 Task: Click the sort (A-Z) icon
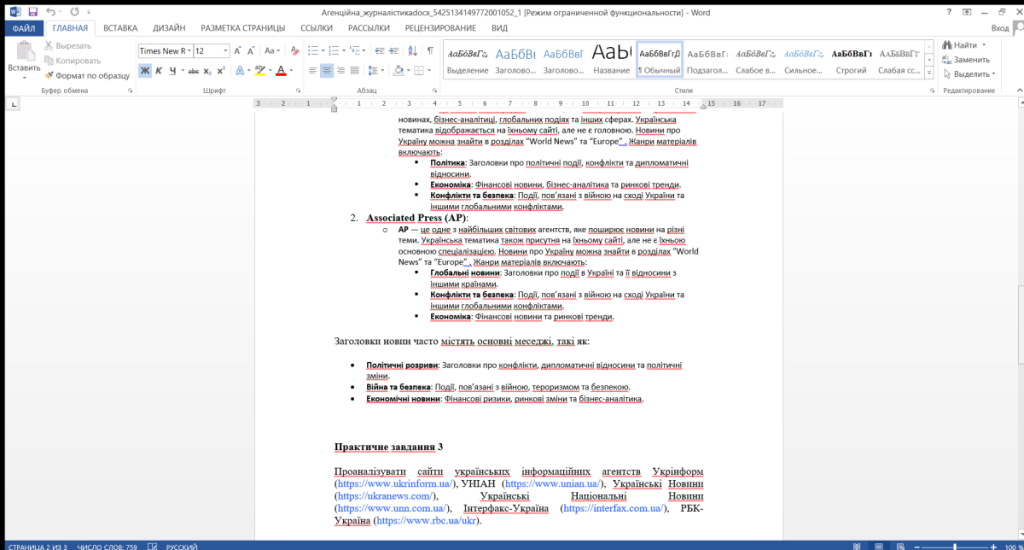coord(413,51)
